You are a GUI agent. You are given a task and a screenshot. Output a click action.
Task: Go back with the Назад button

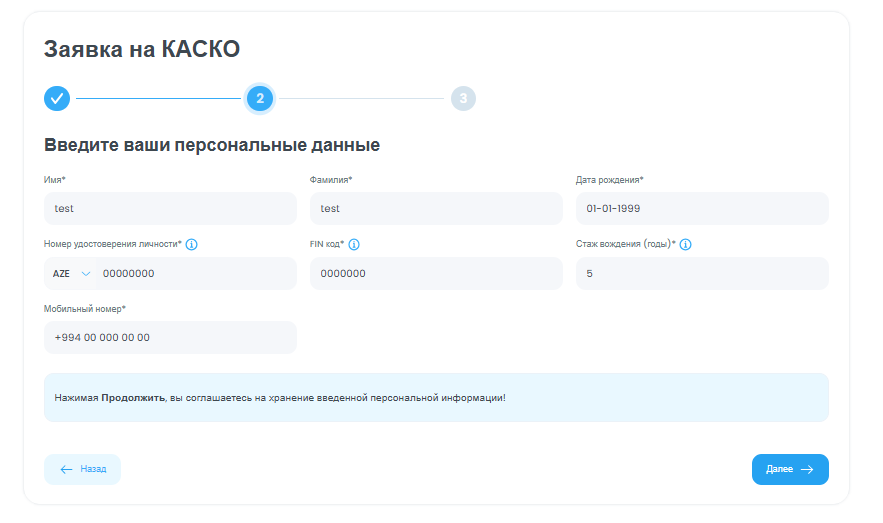tap(82, 469)
